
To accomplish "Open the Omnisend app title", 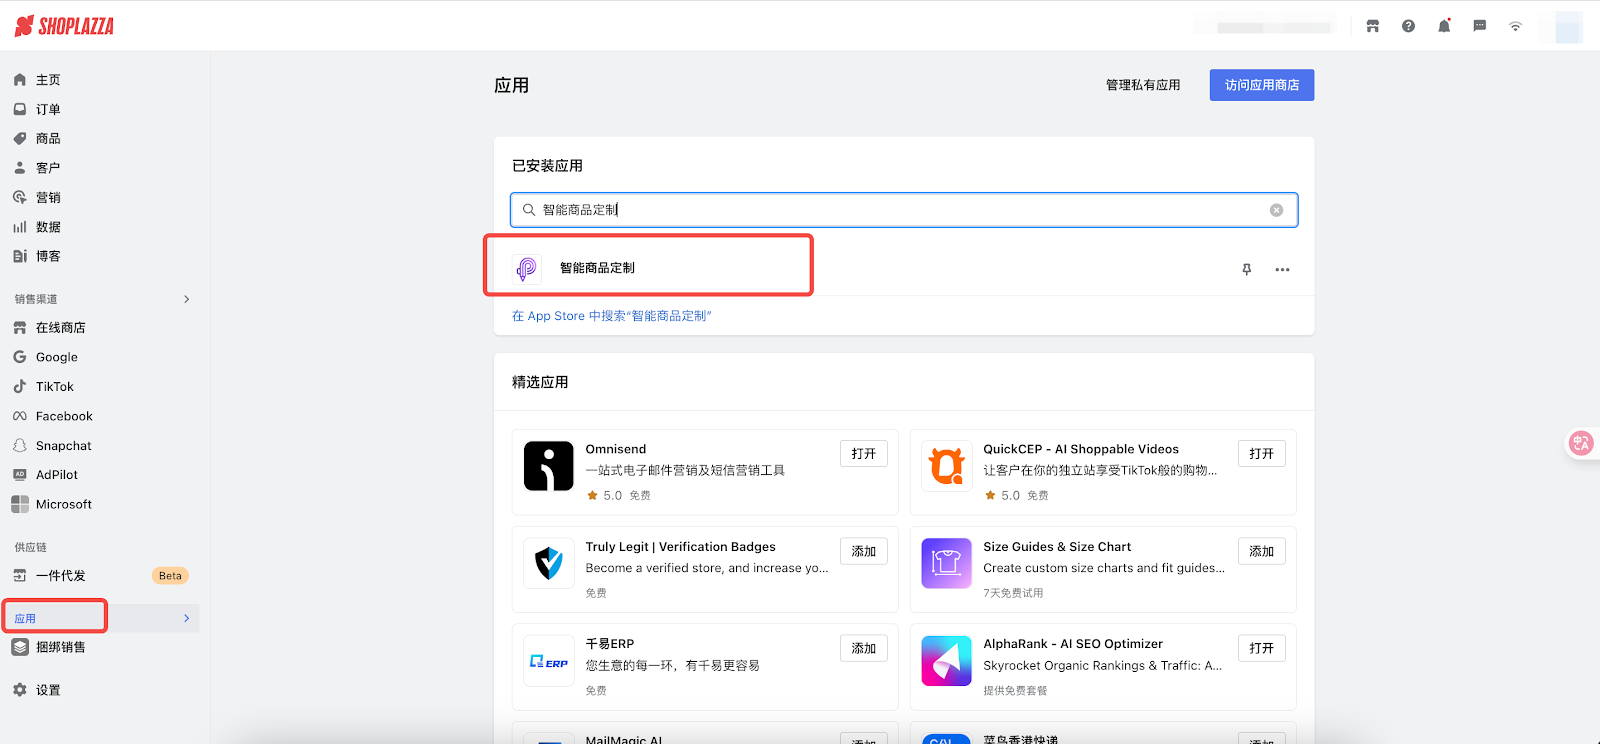I will click(616, 450).
